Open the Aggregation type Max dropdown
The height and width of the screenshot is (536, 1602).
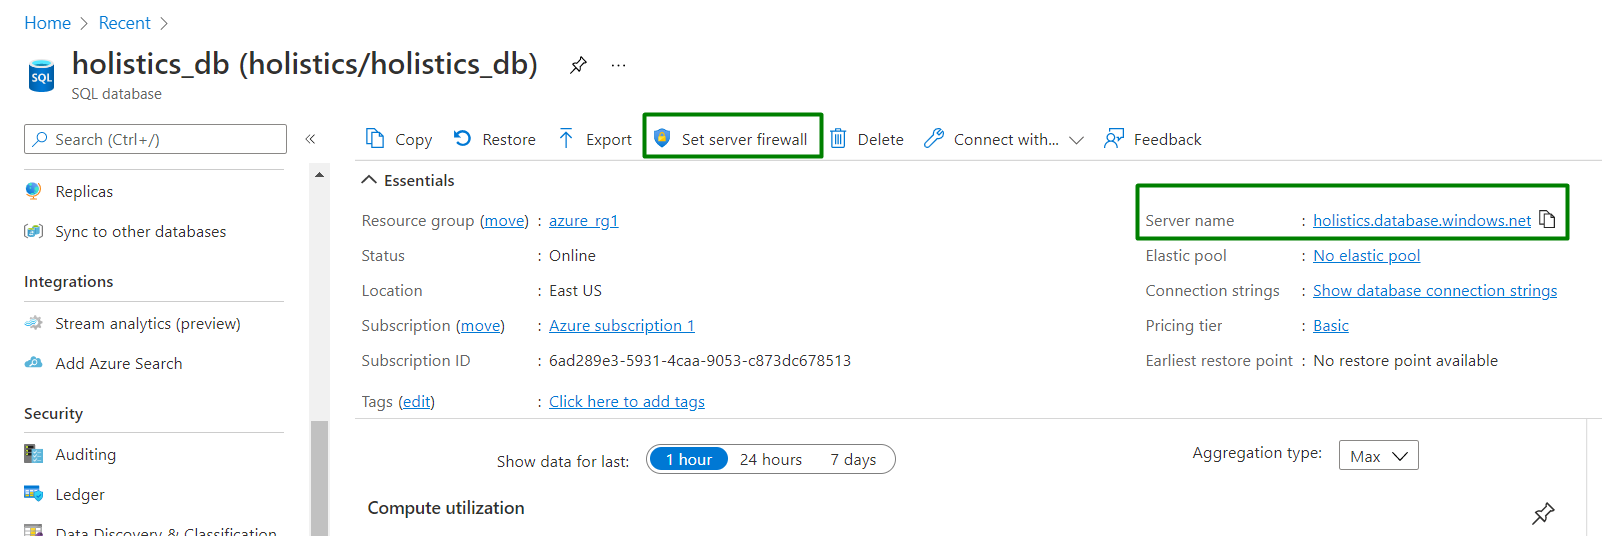point(1378,456)
